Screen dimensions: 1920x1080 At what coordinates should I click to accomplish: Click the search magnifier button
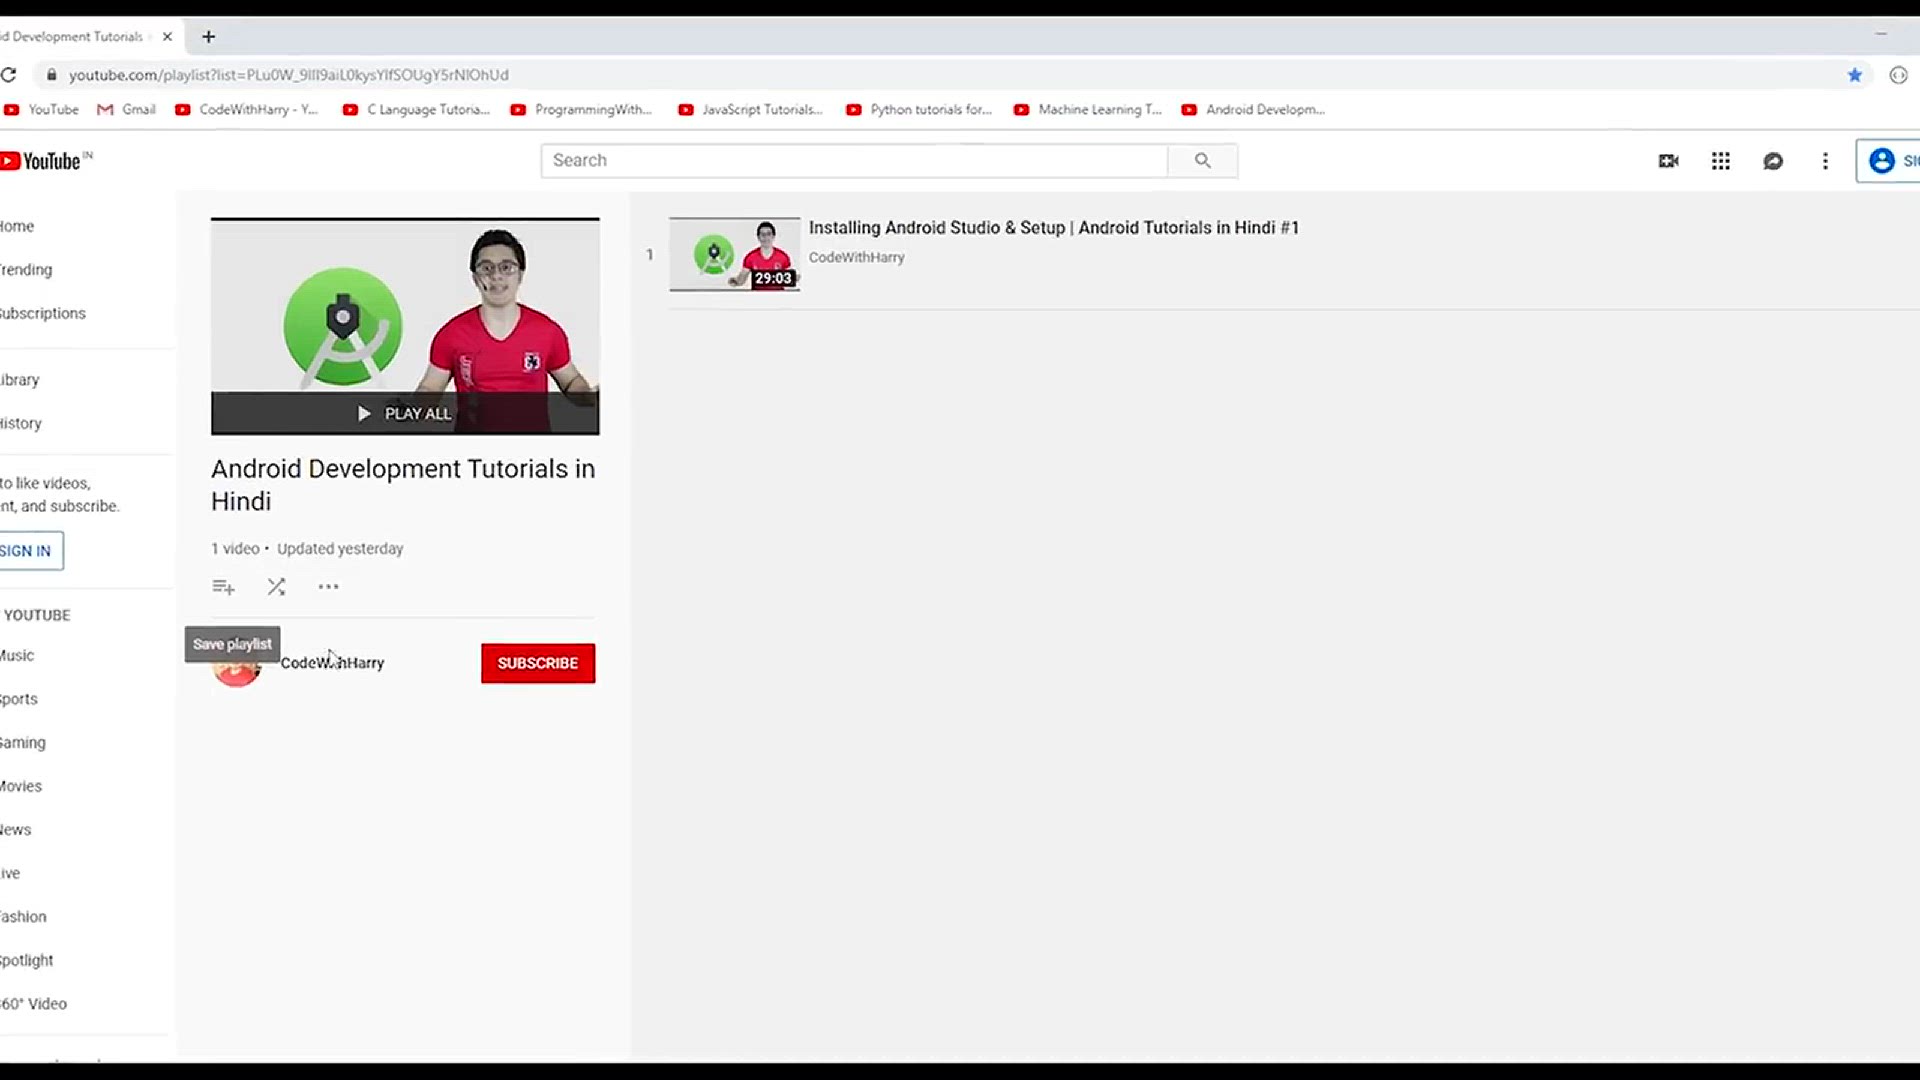tap(1203, 161)
